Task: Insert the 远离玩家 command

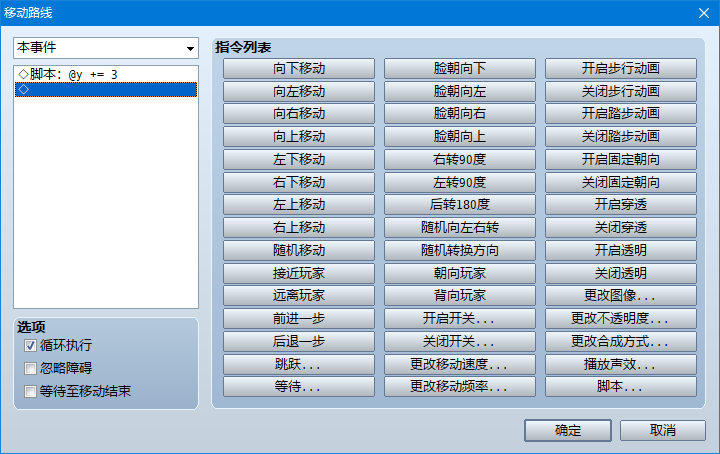Action: 299,296
